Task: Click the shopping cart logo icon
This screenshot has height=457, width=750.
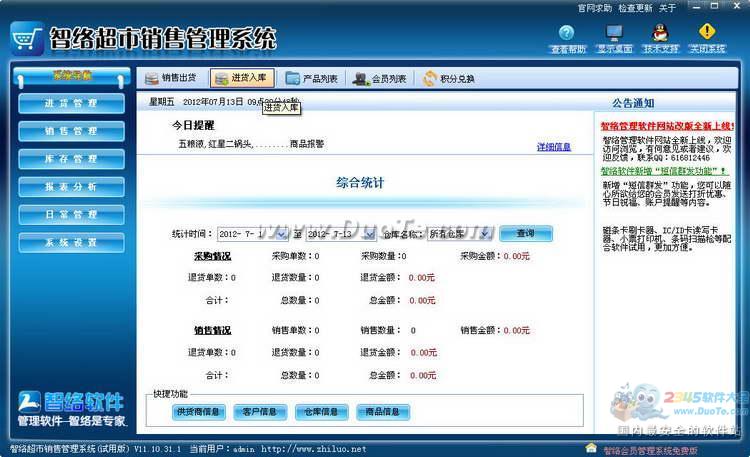Action: coord(27,38)
